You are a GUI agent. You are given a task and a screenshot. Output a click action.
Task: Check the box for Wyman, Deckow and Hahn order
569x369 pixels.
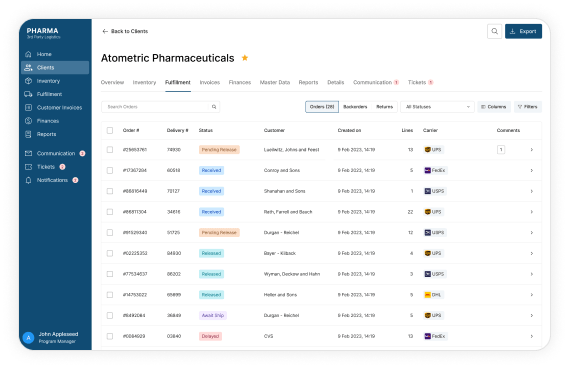pyautogui.click(x=110, y=274)
